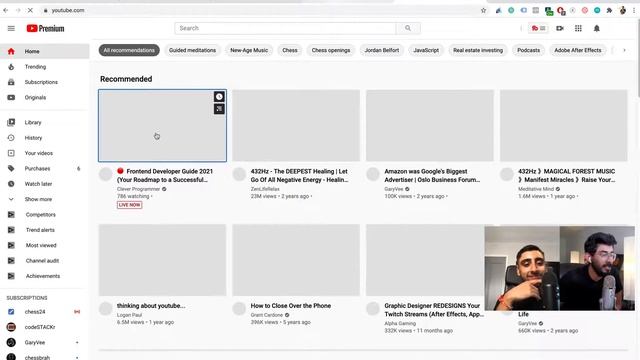
Task: Select the Adobe After Effects chip
Action: click(x=578, y=50)
